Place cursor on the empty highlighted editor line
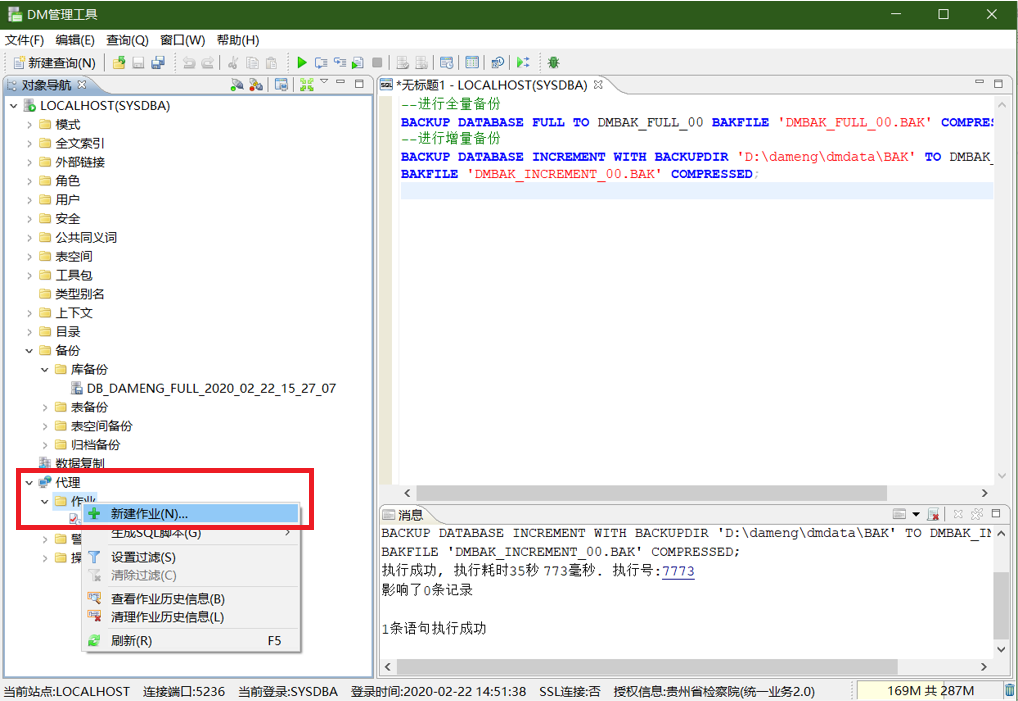The image size is (1018, 701). tap(697, 191)
